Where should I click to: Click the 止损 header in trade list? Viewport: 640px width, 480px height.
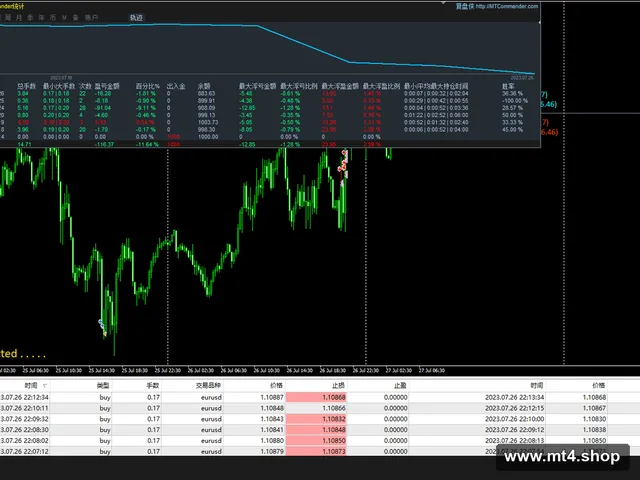tap(338, 385)
